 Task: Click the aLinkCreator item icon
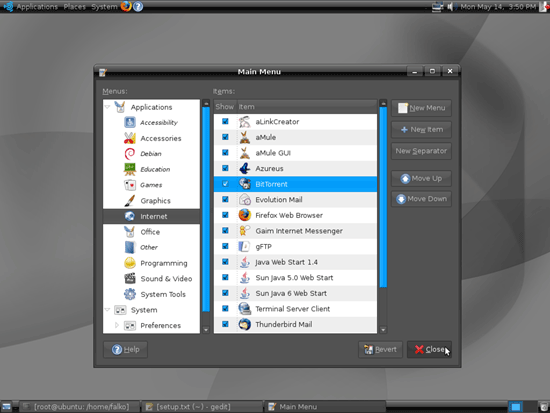[244, 122]
